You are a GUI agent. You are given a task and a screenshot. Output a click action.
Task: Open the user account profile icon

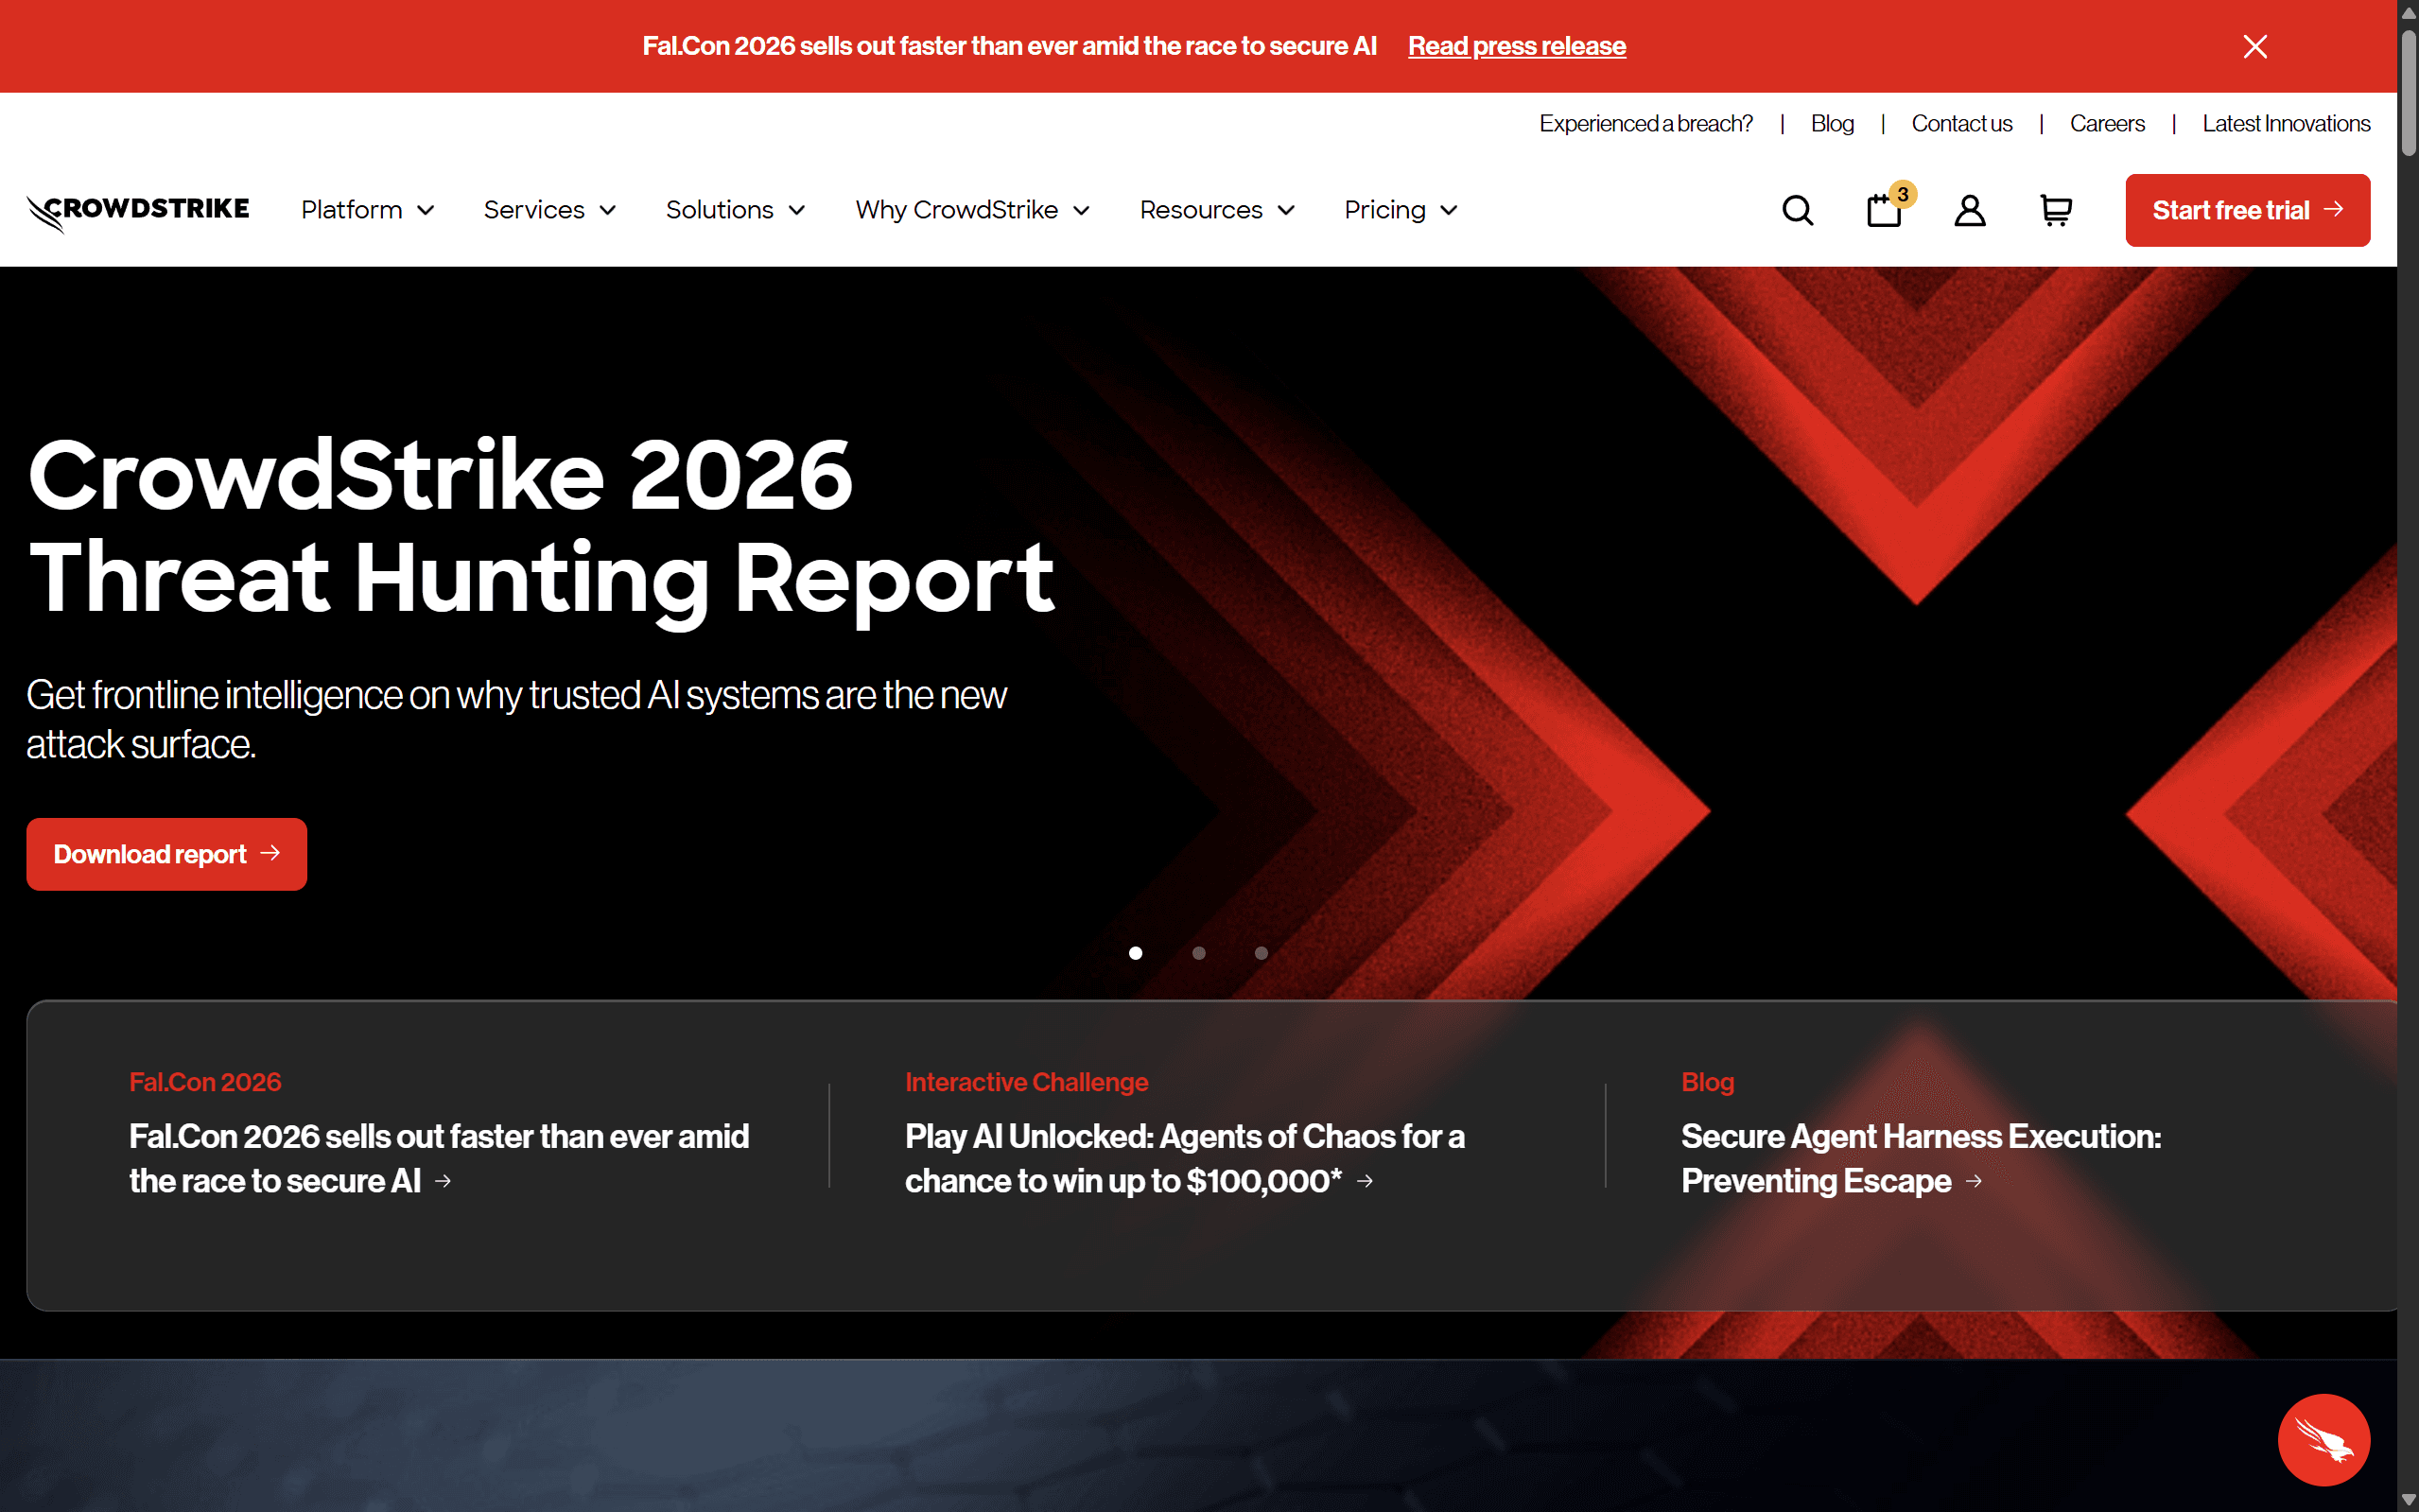click(1969, 210)
